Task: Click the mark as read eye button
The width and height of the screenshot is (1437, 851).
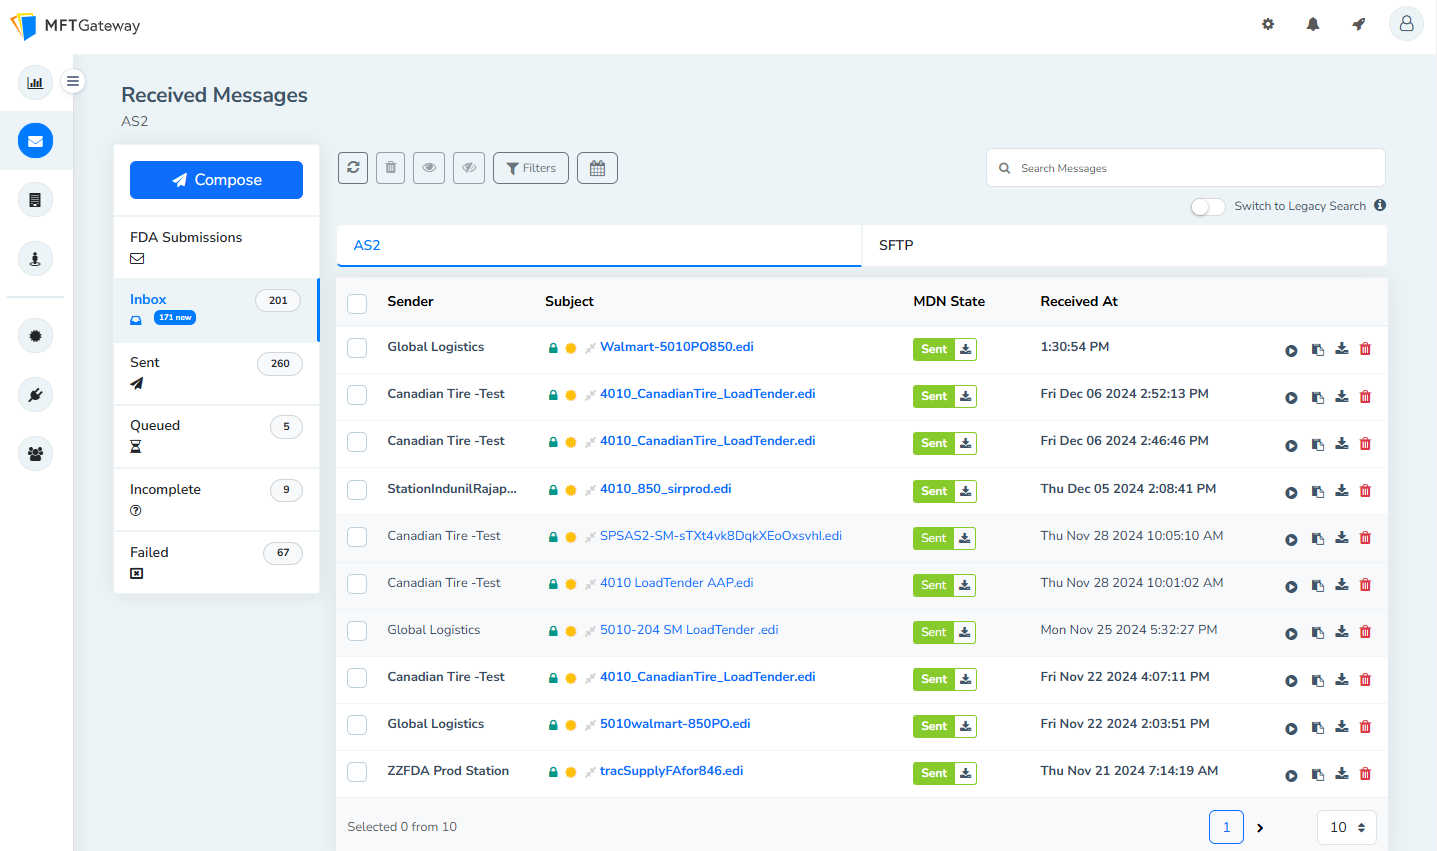Action: [429, 168]
